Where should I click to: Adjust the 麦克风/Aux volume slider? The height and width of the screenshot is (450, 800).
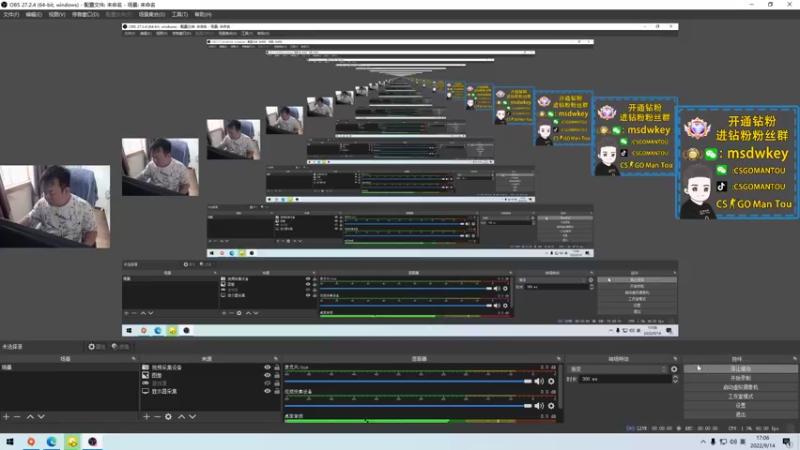pos(409,381)
